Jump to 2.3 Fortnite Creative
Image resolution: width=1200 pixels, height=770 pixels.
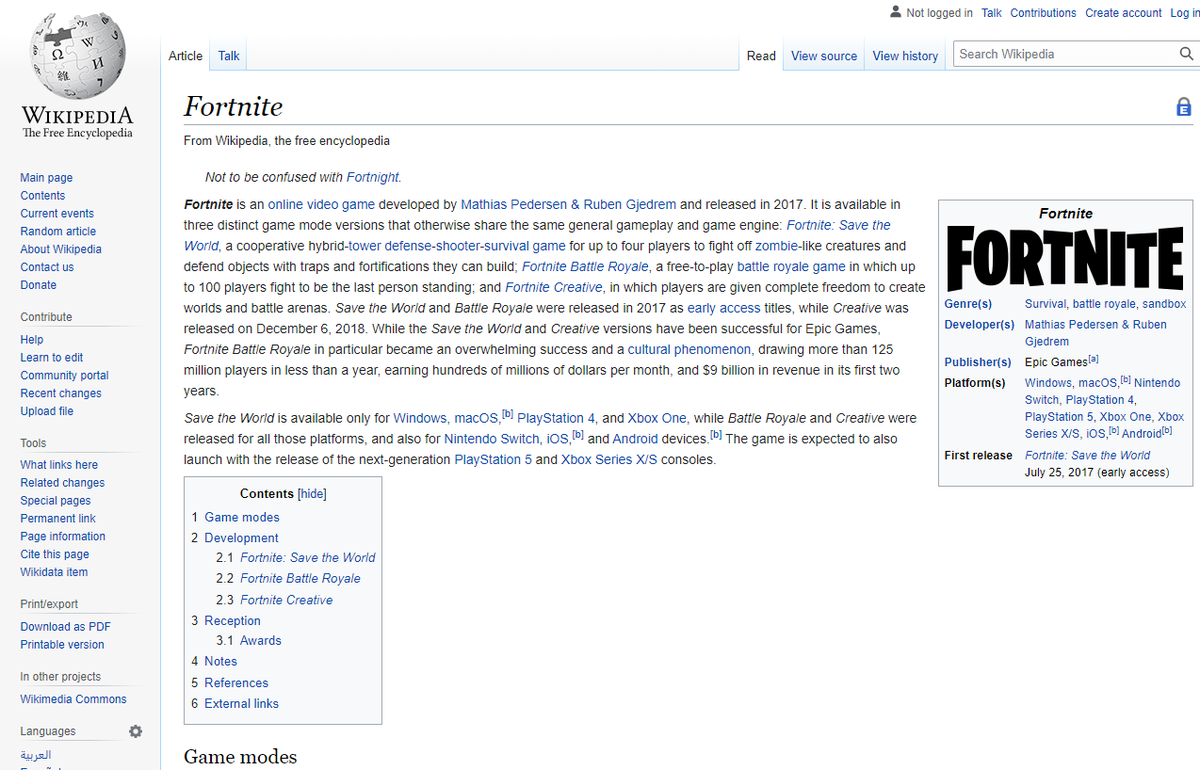286,600
